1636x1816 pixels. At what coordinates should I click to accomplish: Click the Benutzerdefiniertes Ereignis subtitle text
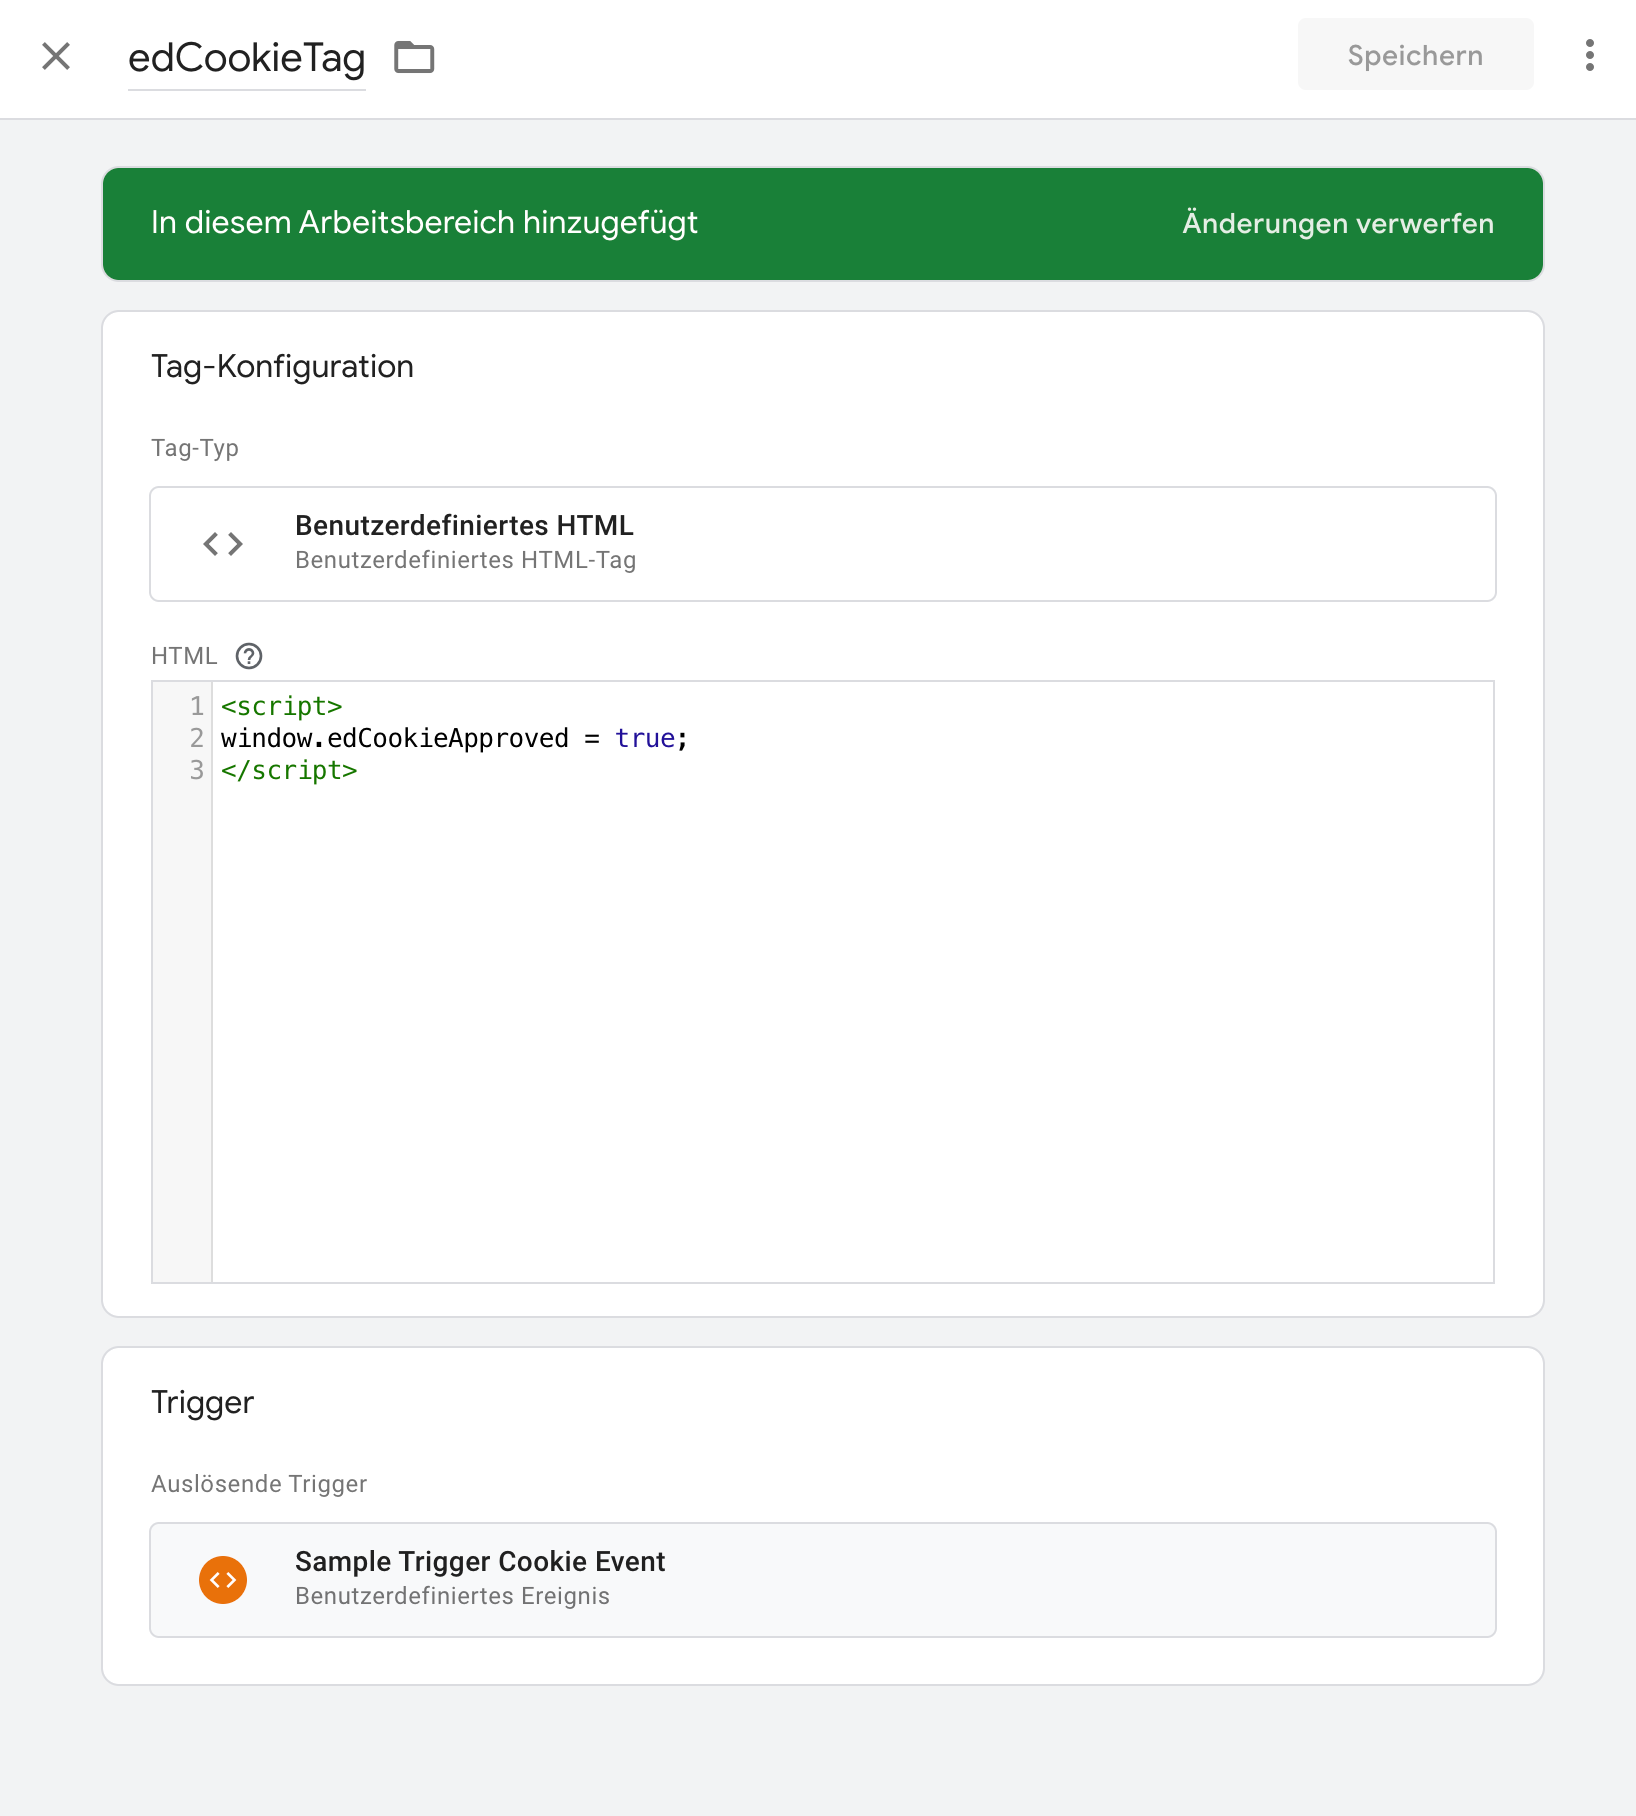(452, 1596)
